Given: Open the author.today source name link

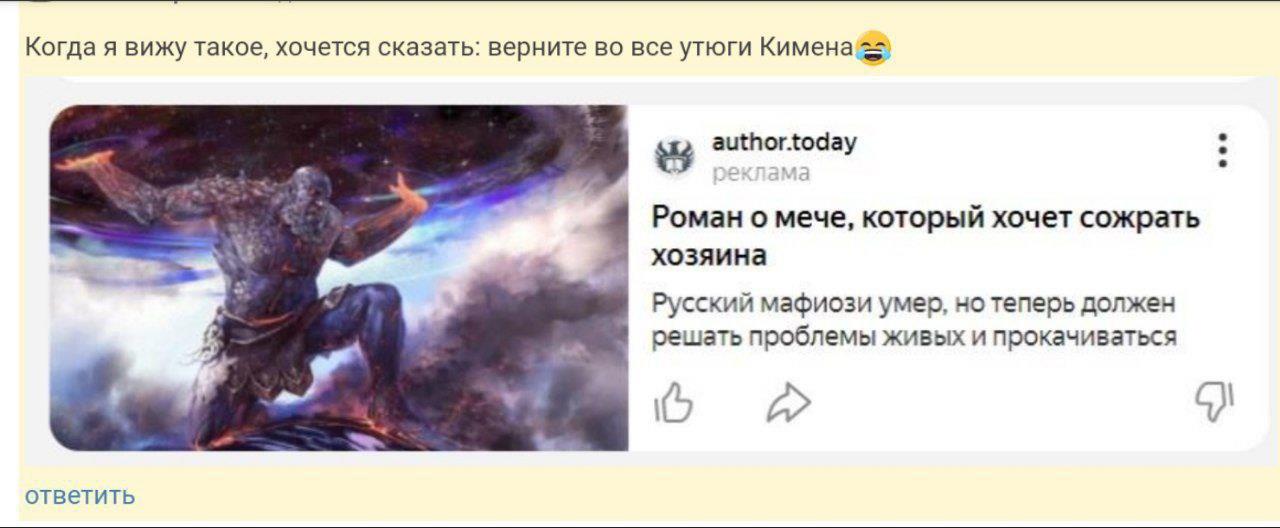Looking at the screenshot, I should tap(783, 143).
